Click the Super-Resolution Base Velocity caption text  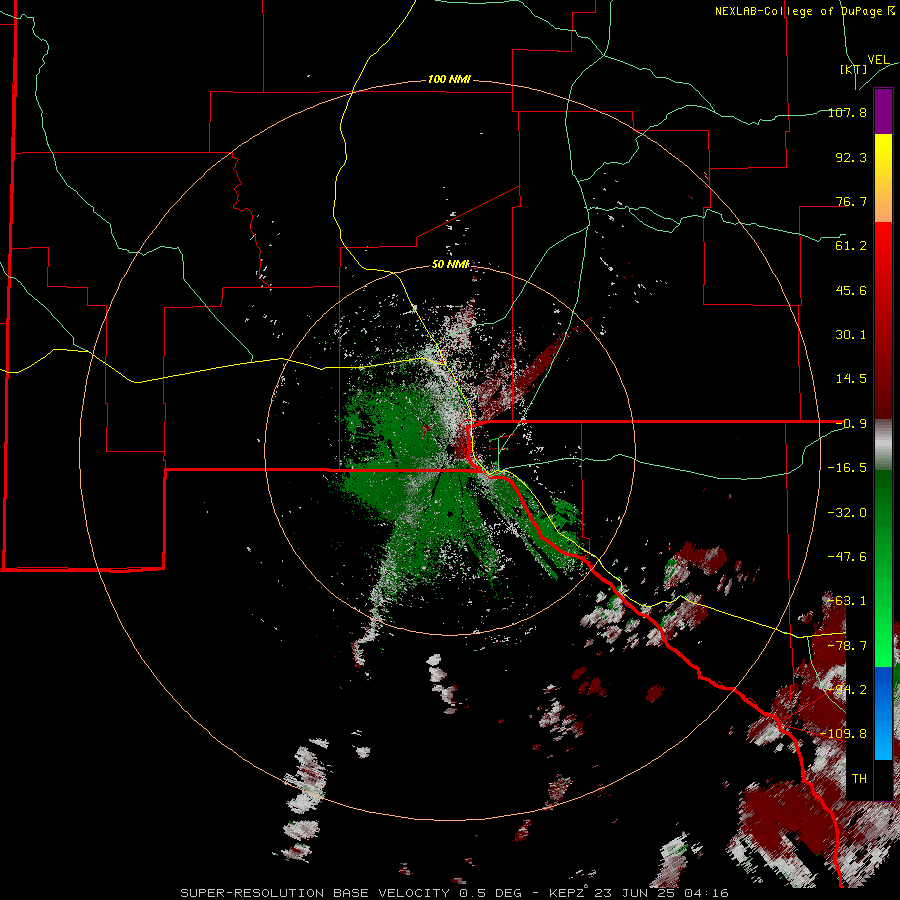coord(454,893)
